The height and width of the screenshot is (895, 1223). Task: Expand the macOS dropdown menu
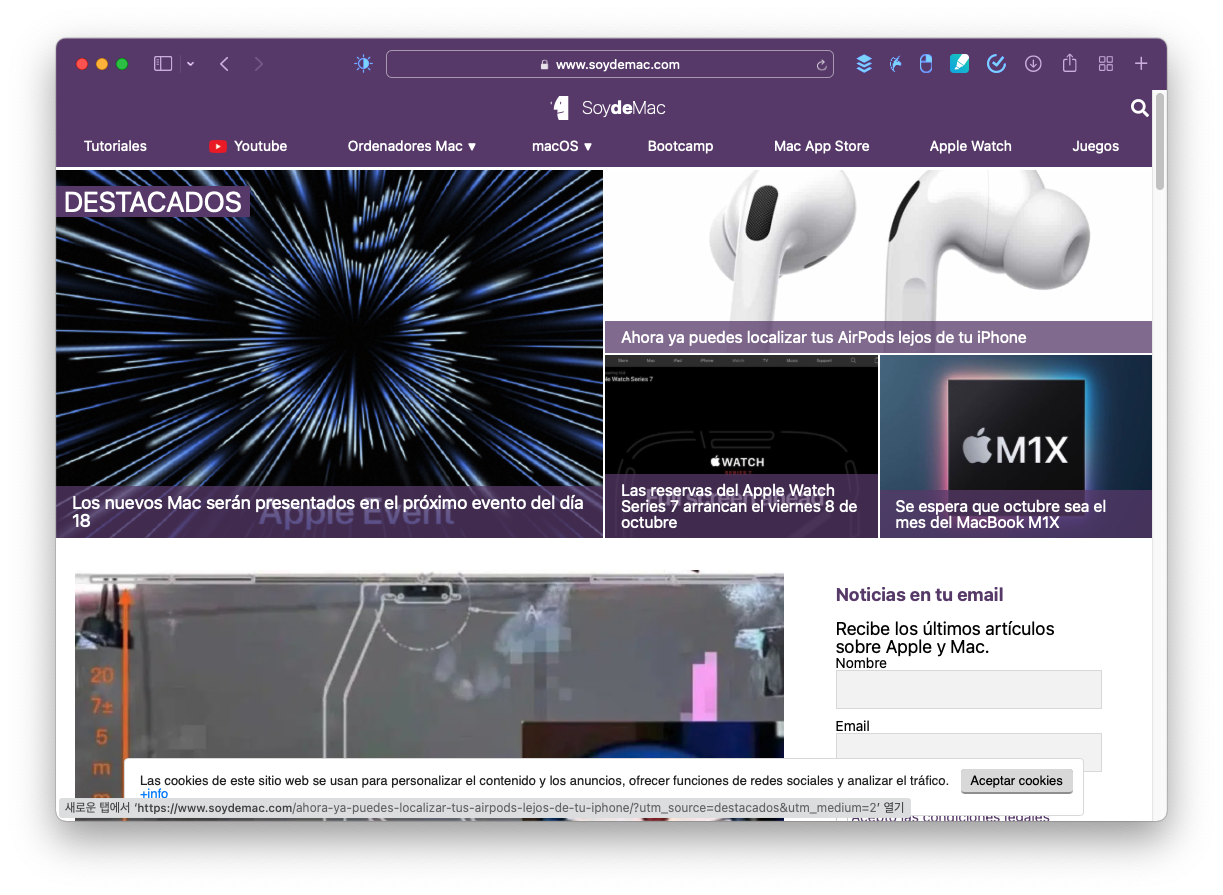[x=562, y=146]
